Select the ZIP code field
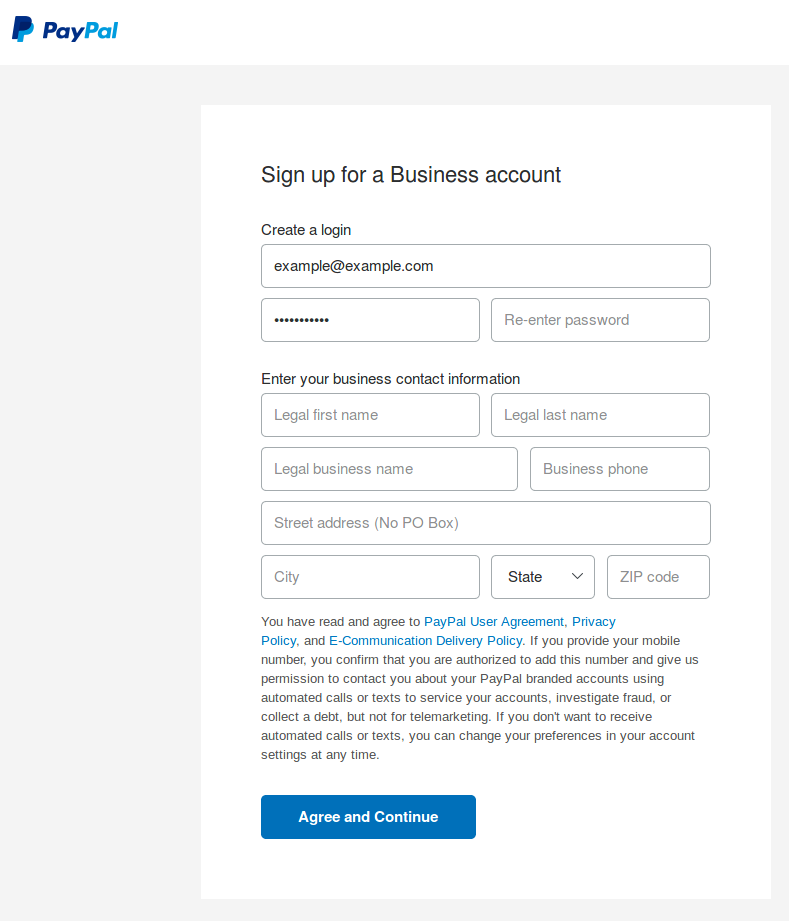 tap(658, 577)
